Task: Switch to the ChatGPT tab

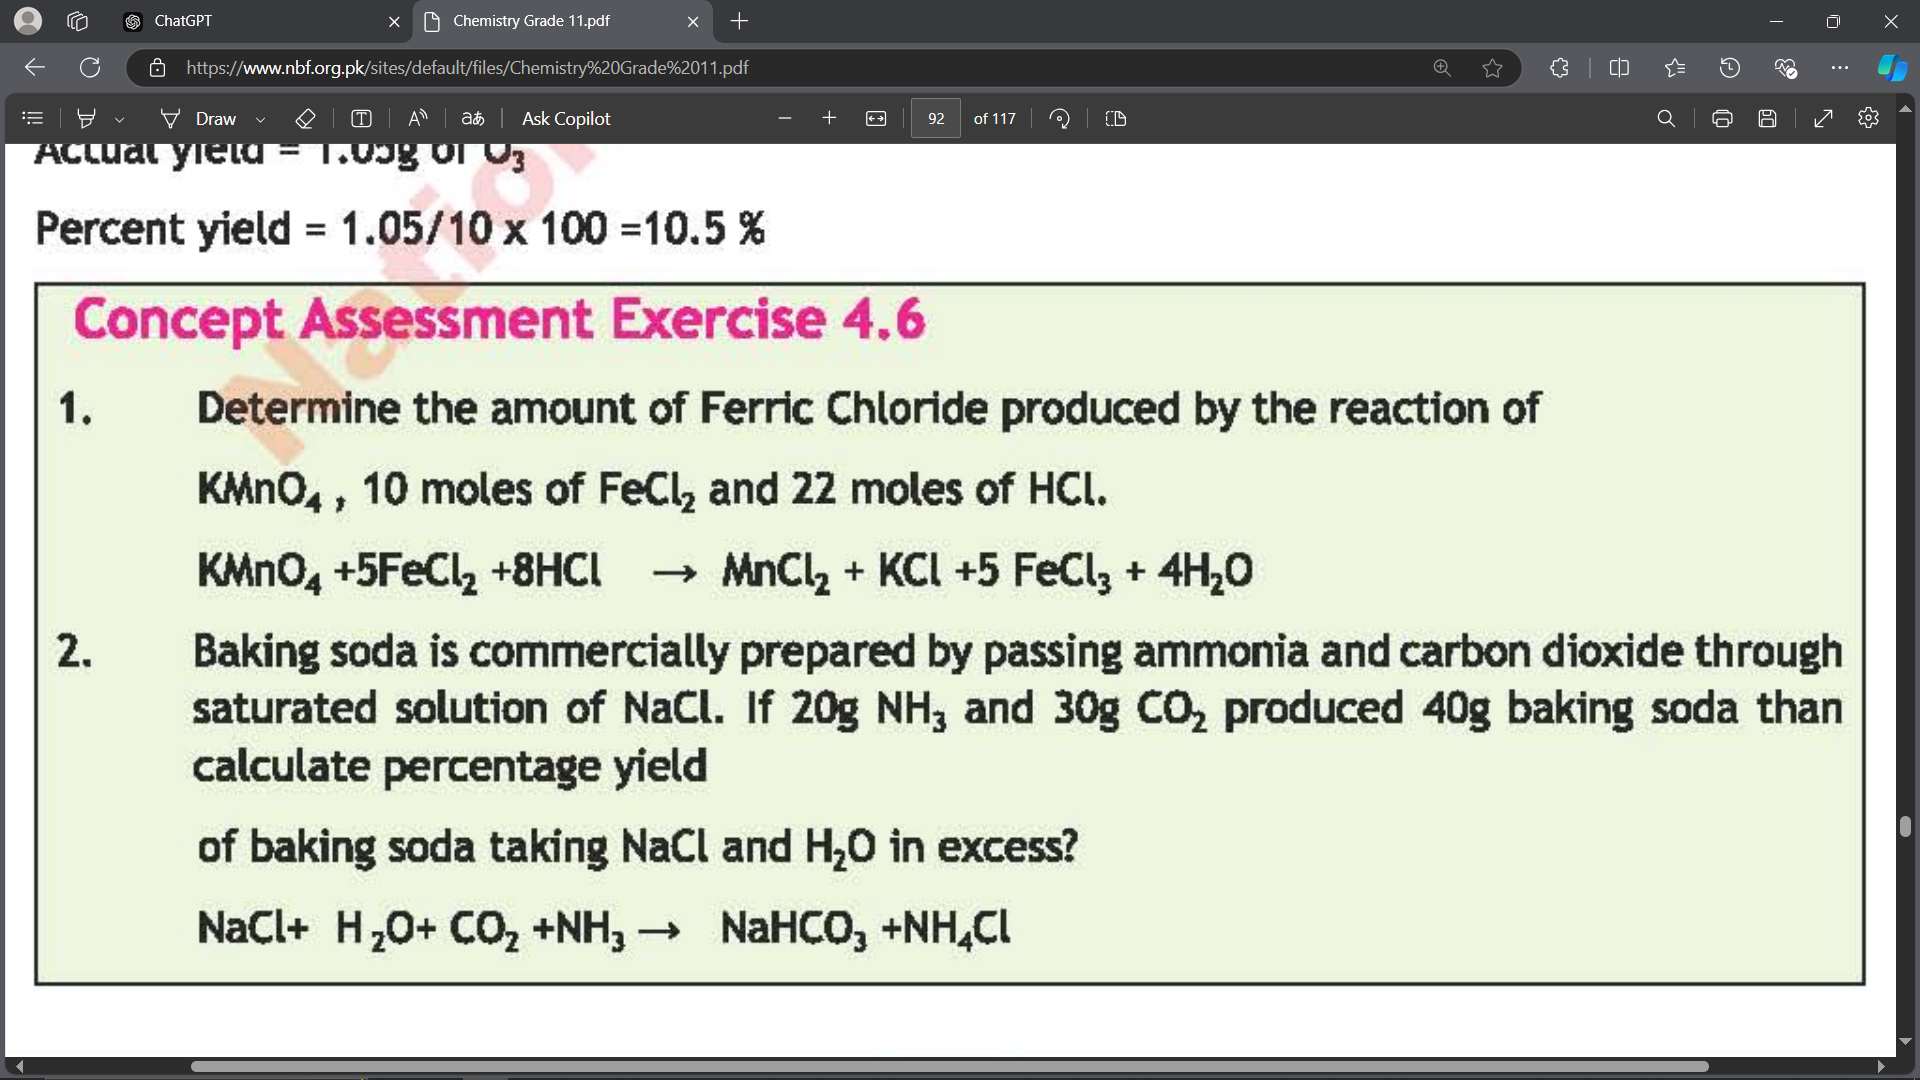Action: click(260, 21)
